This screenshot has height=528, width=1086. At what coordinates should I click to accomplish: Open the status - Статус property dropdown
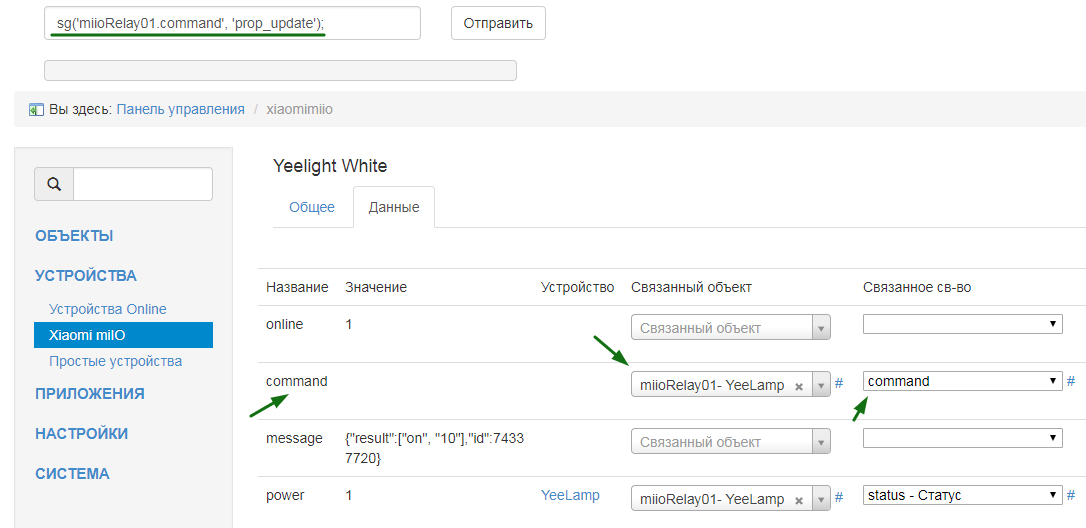962,495
